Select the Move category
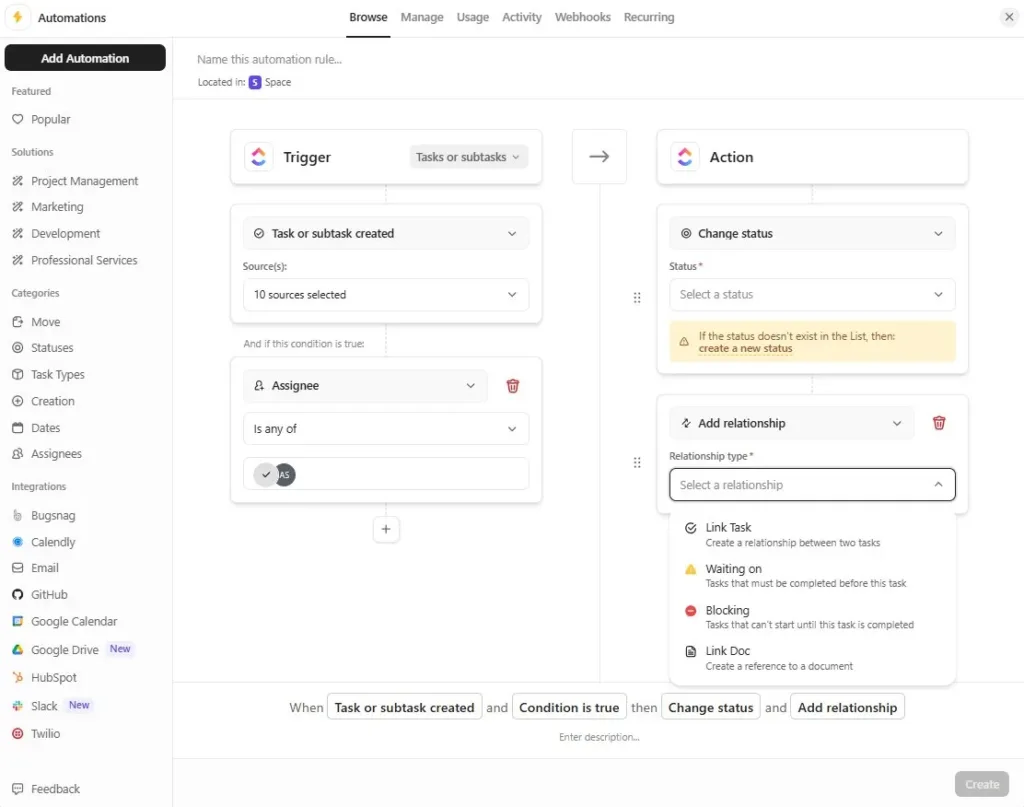 point(36,322)
